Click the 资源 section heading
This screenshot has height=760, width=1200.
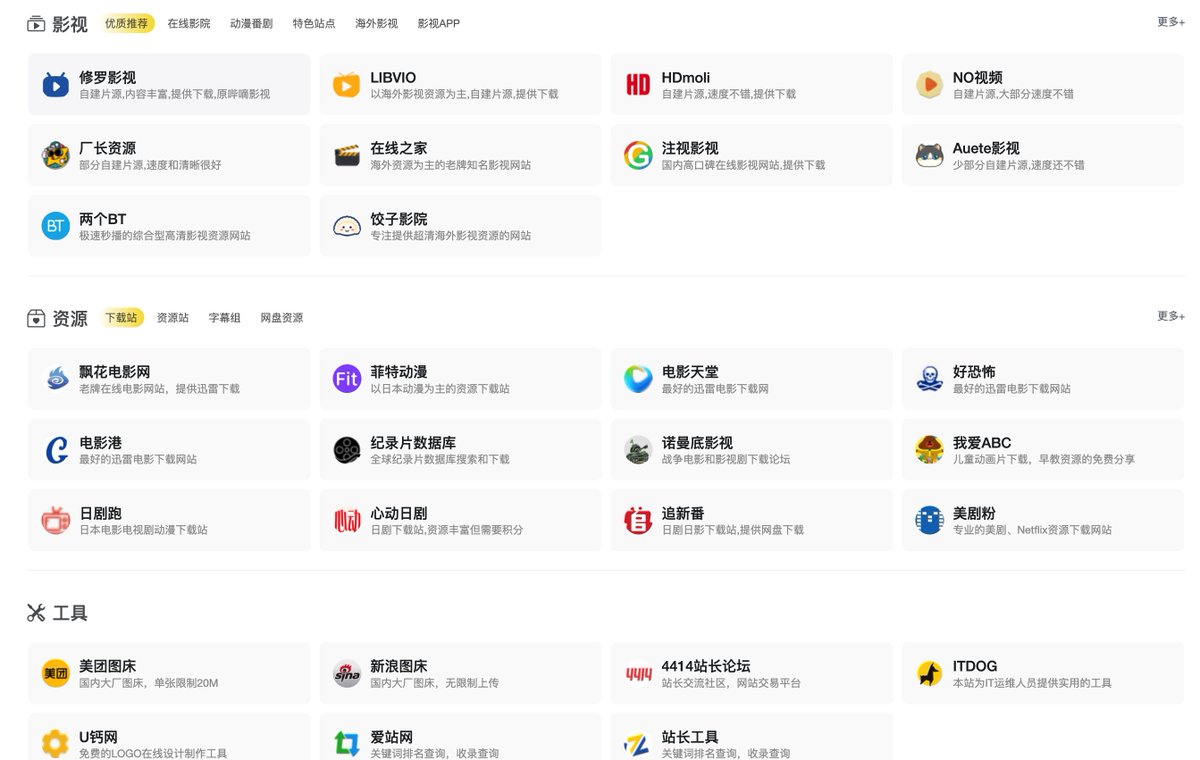coord(70,318)
